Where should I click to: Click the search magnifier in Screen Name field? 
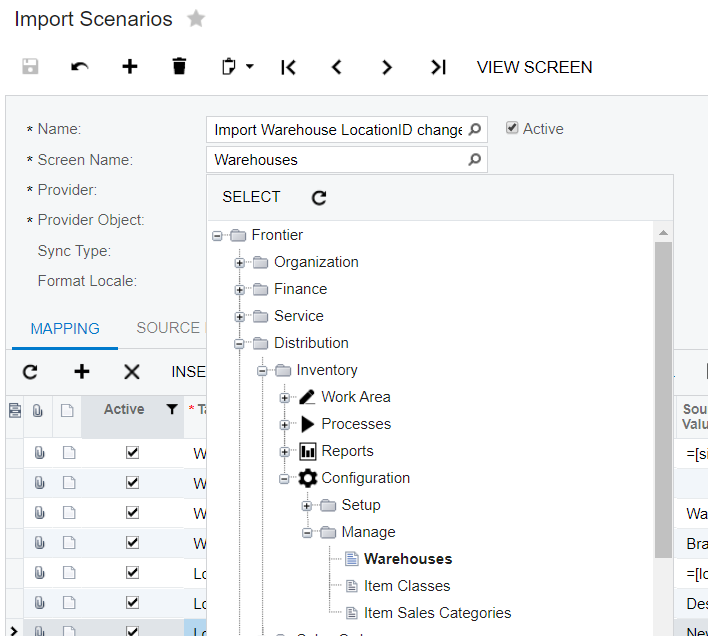pyautogui.click(x=475, y=159)
